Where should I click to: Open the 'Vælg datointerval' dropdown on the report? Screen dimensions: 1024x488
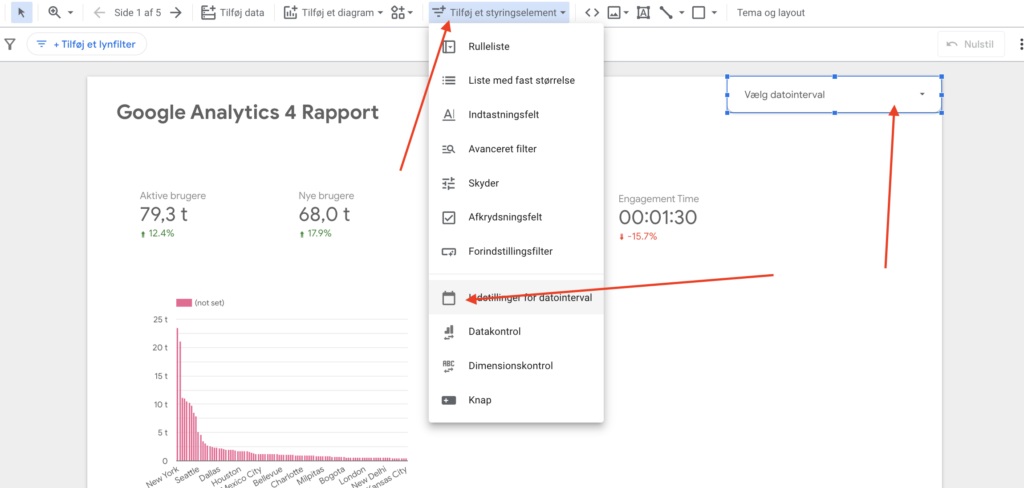[834, 95]
